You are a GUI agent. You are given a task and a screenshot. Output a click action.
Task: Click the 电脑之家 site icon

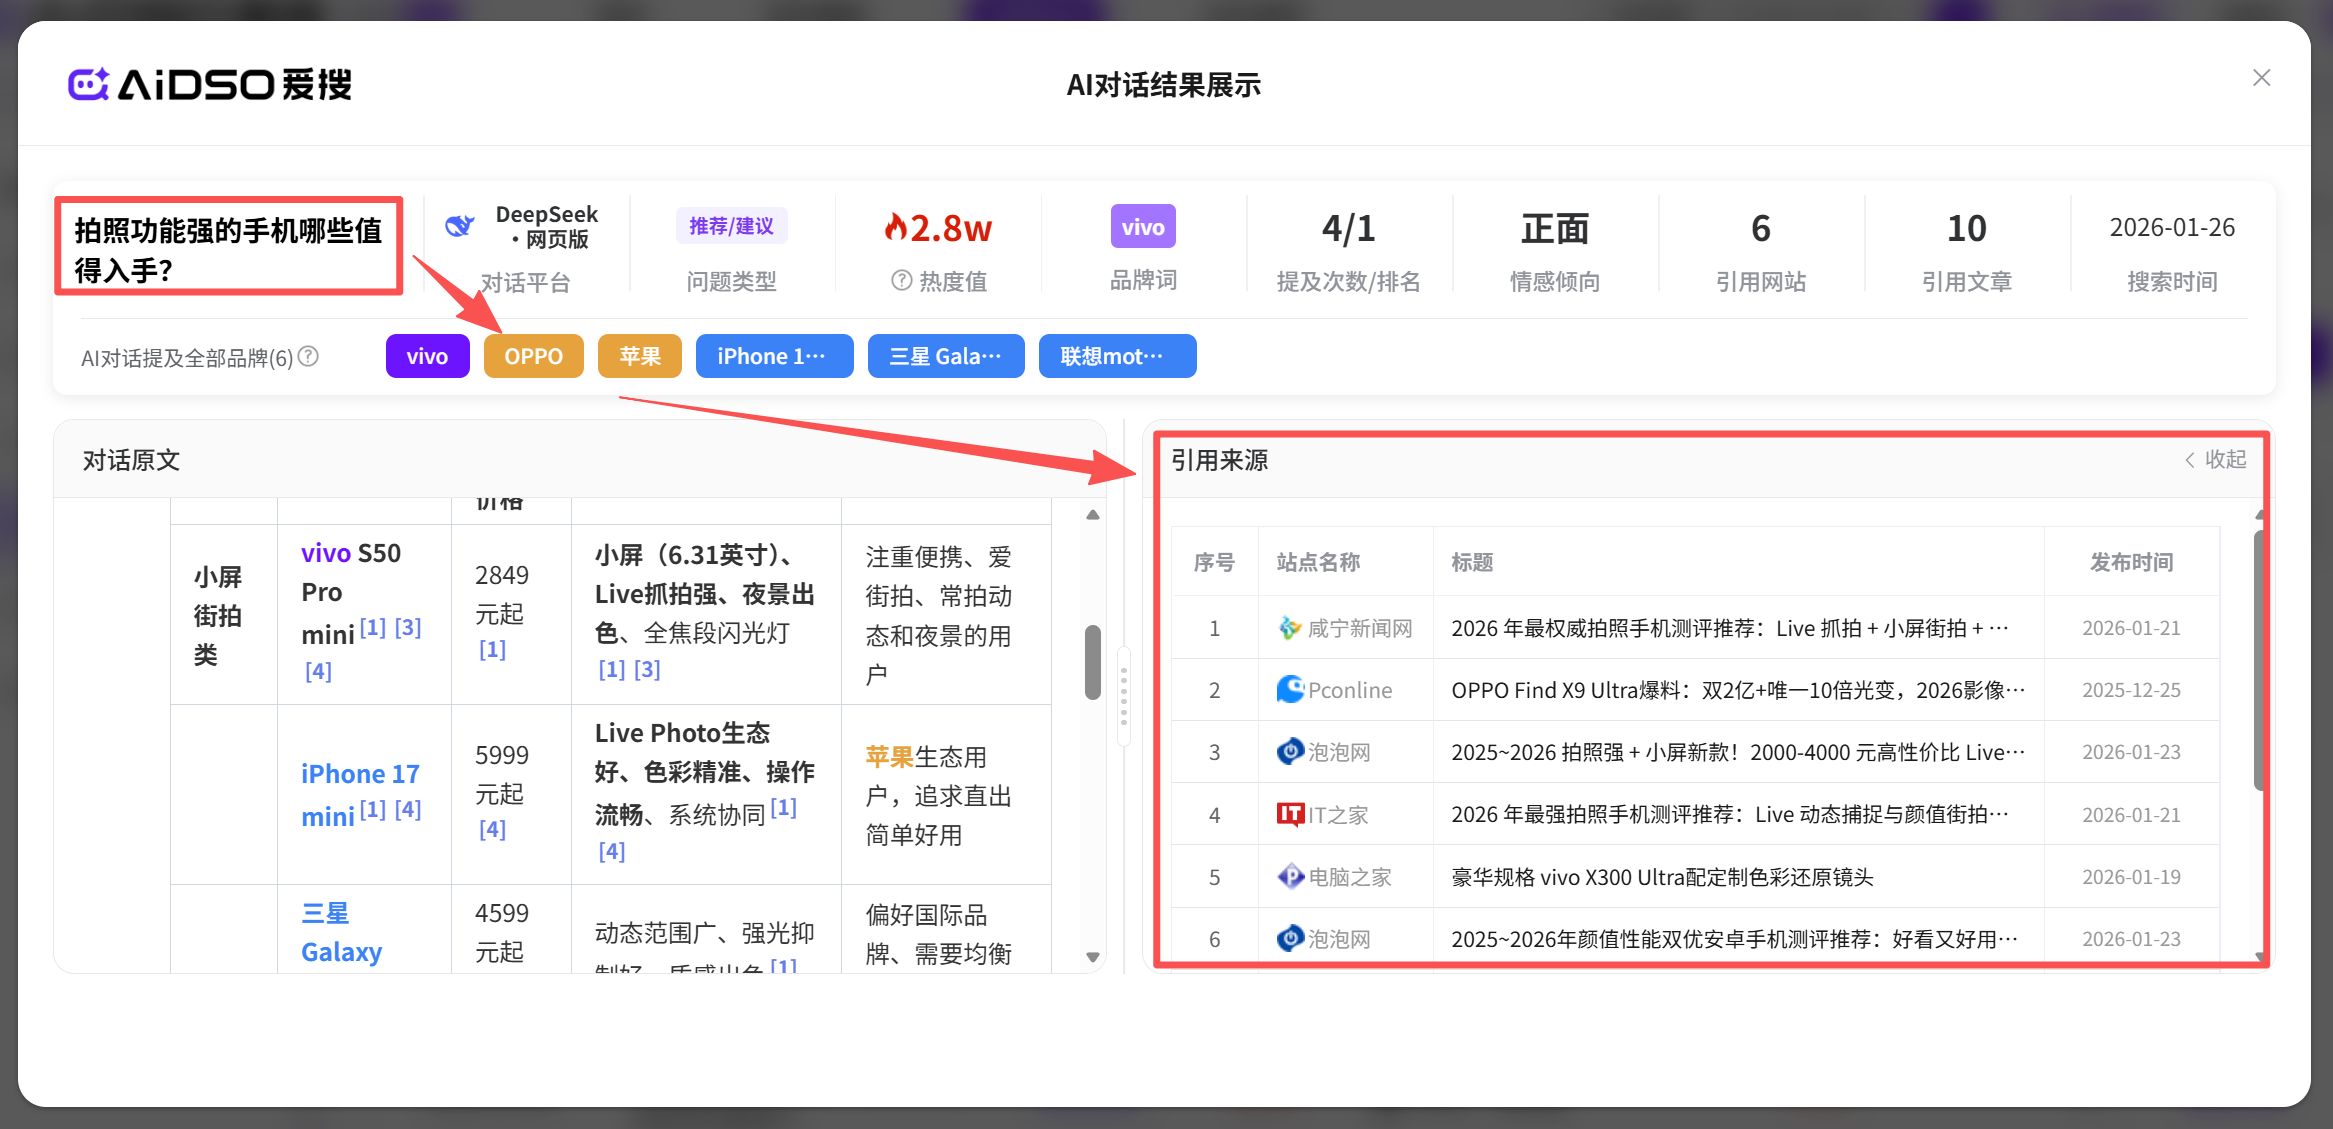pyautogui.click(x=1290, y=877)
